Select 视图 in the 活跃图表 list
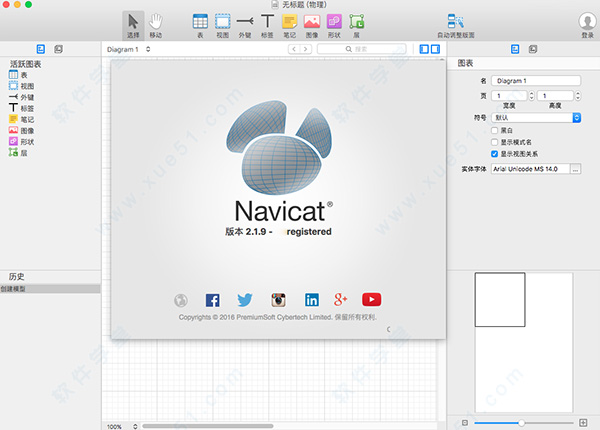Viewport: 600px width, 430px height. (x=21, y=86)
